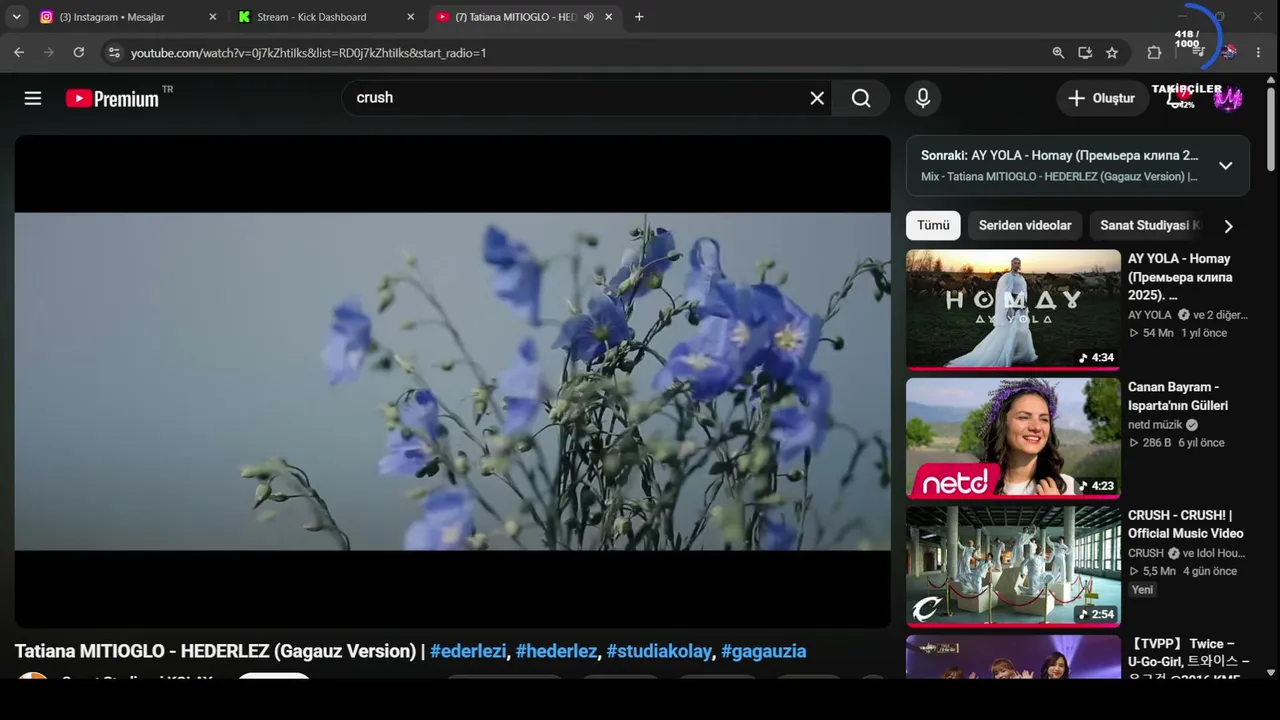The image size is (1280, 720).
Task: Reload the YouTube page
Action: pyautogui.click(x=79, y=52)
